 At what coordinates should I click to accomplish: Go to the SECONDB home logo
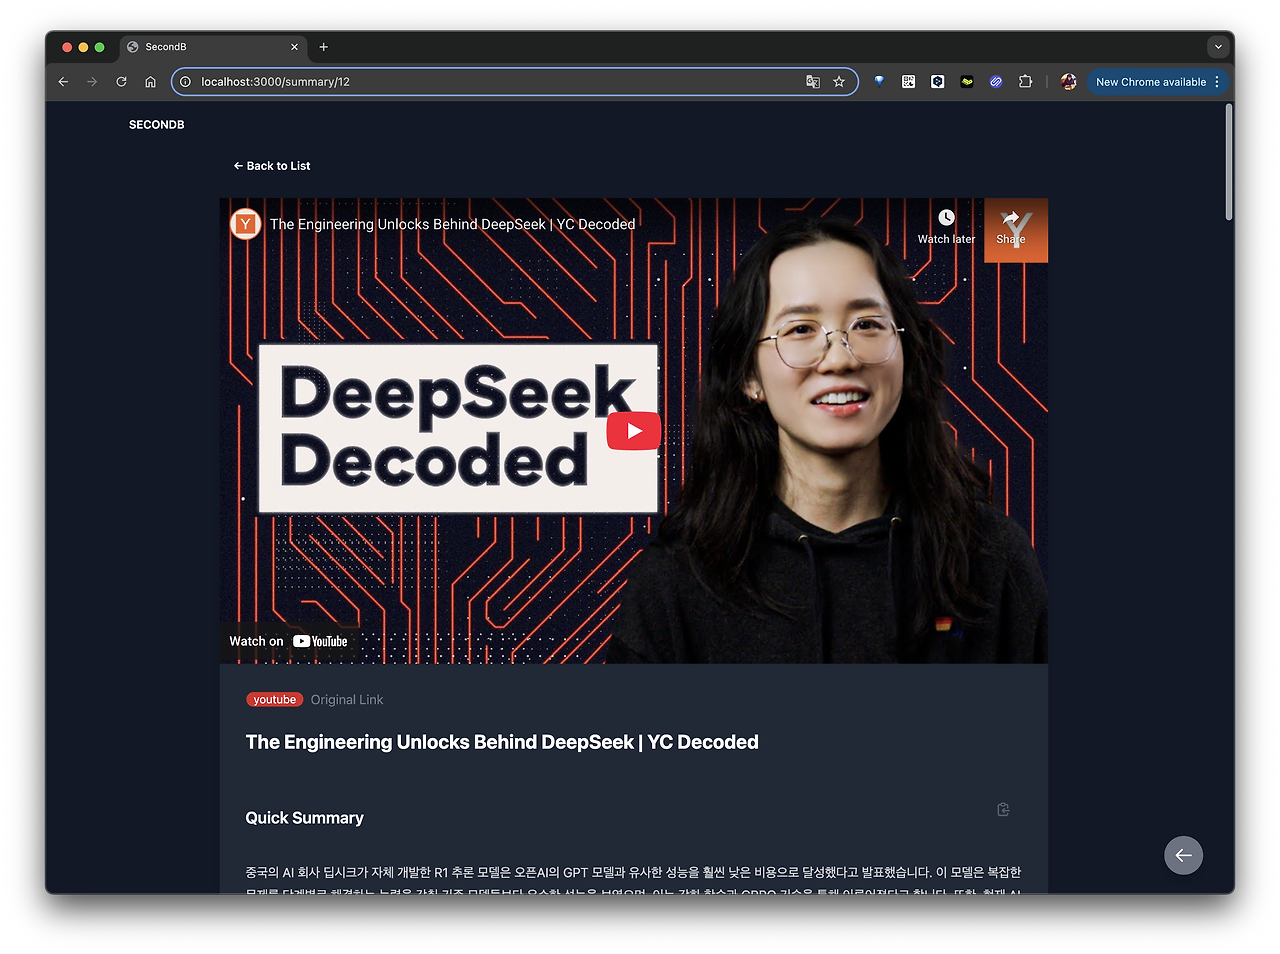click(157, 125)
